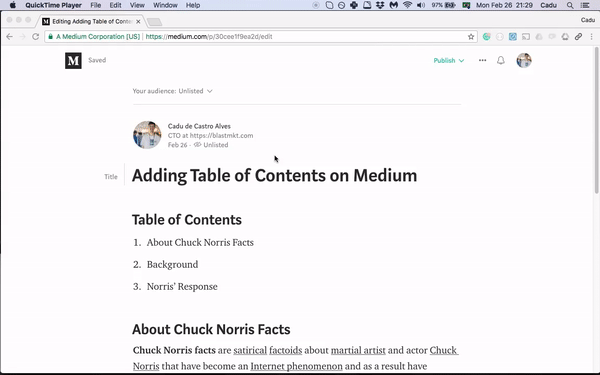Click list item 'About Chuck Norris Facts'

click(x=200, y=243)
